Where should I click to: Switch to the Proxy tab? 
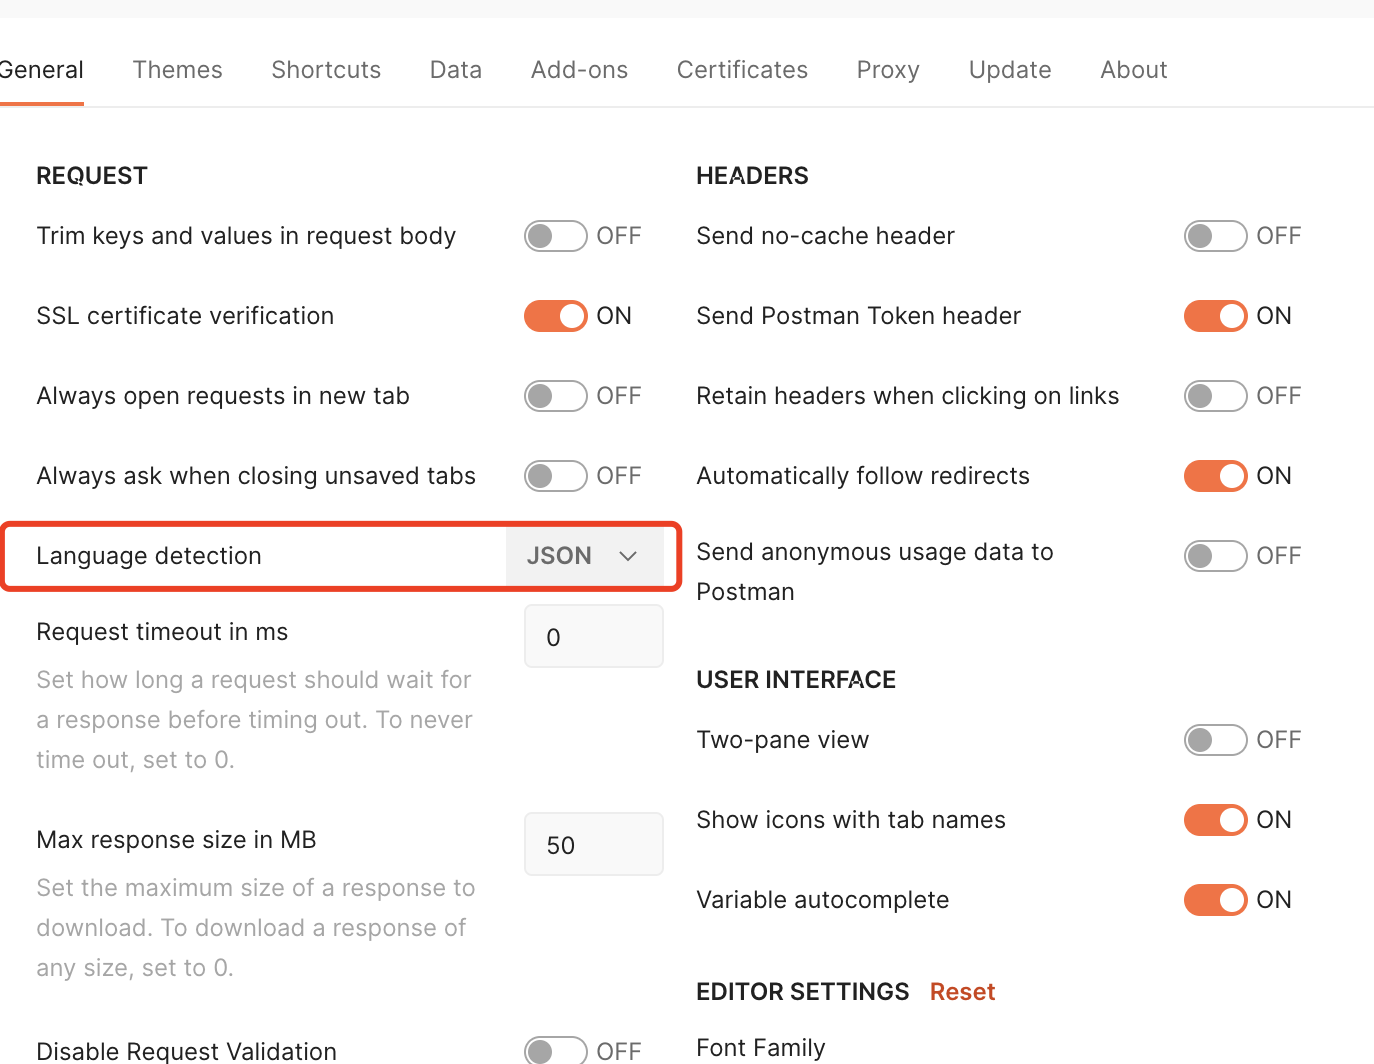(x=888, y=70)
